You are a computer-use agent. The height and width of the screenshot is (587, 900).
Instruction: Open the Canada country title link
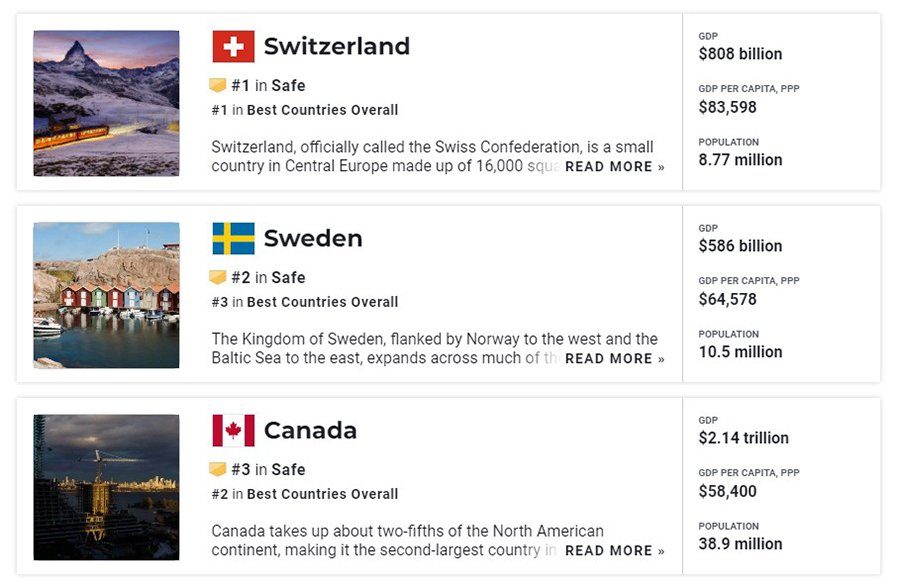click(x=310, y=430)
